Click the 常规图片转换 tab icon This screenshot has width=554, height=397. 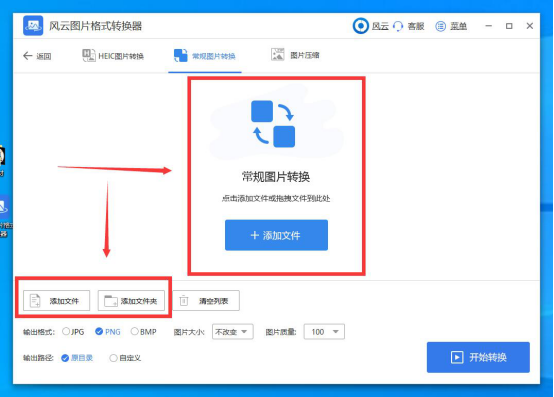[x=181, y=55]
